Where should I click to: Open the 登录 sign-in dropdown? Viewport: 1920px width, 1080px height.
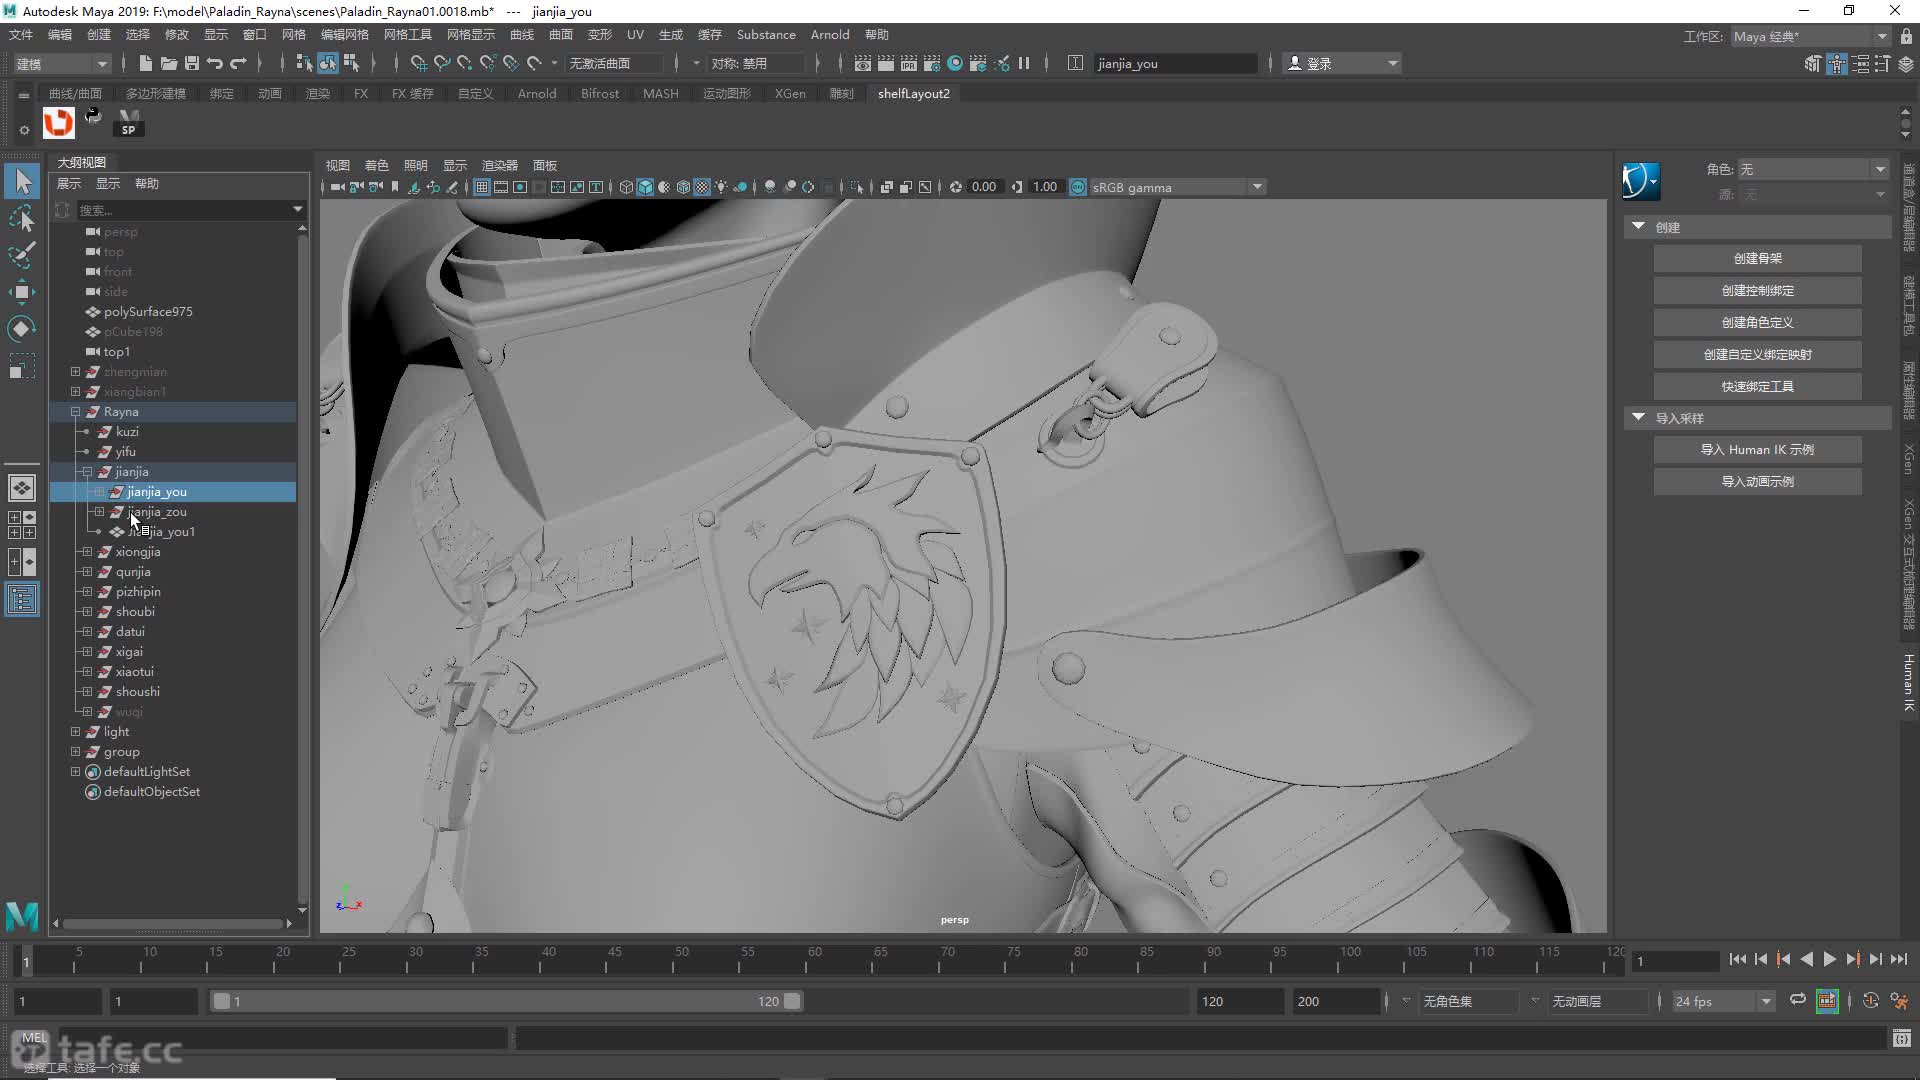click(x=1342, y=64)
